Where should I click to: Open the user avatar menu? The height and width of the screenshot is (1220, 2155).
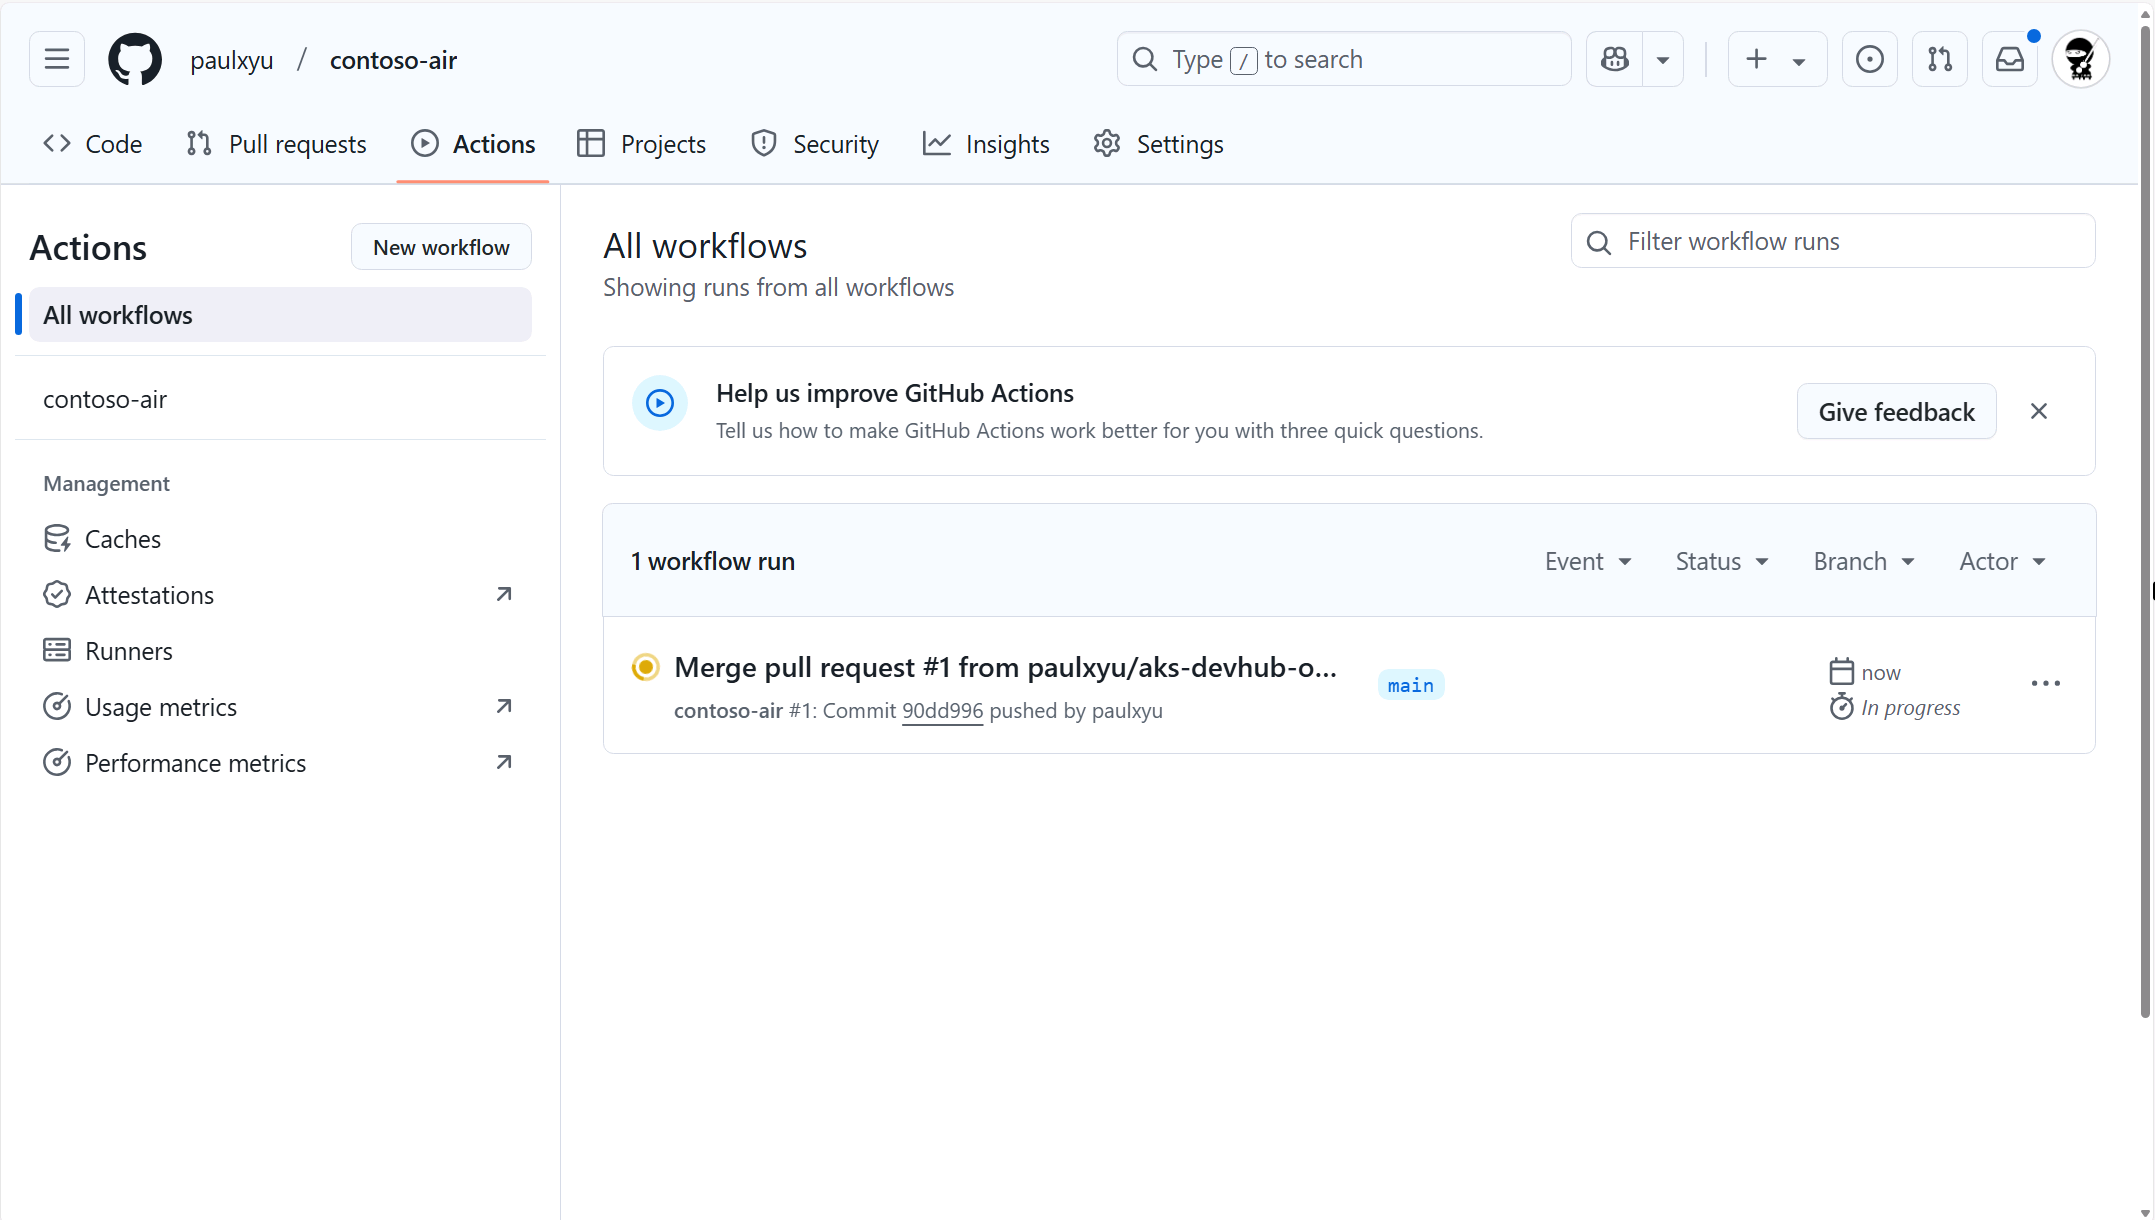point(2080,59)
